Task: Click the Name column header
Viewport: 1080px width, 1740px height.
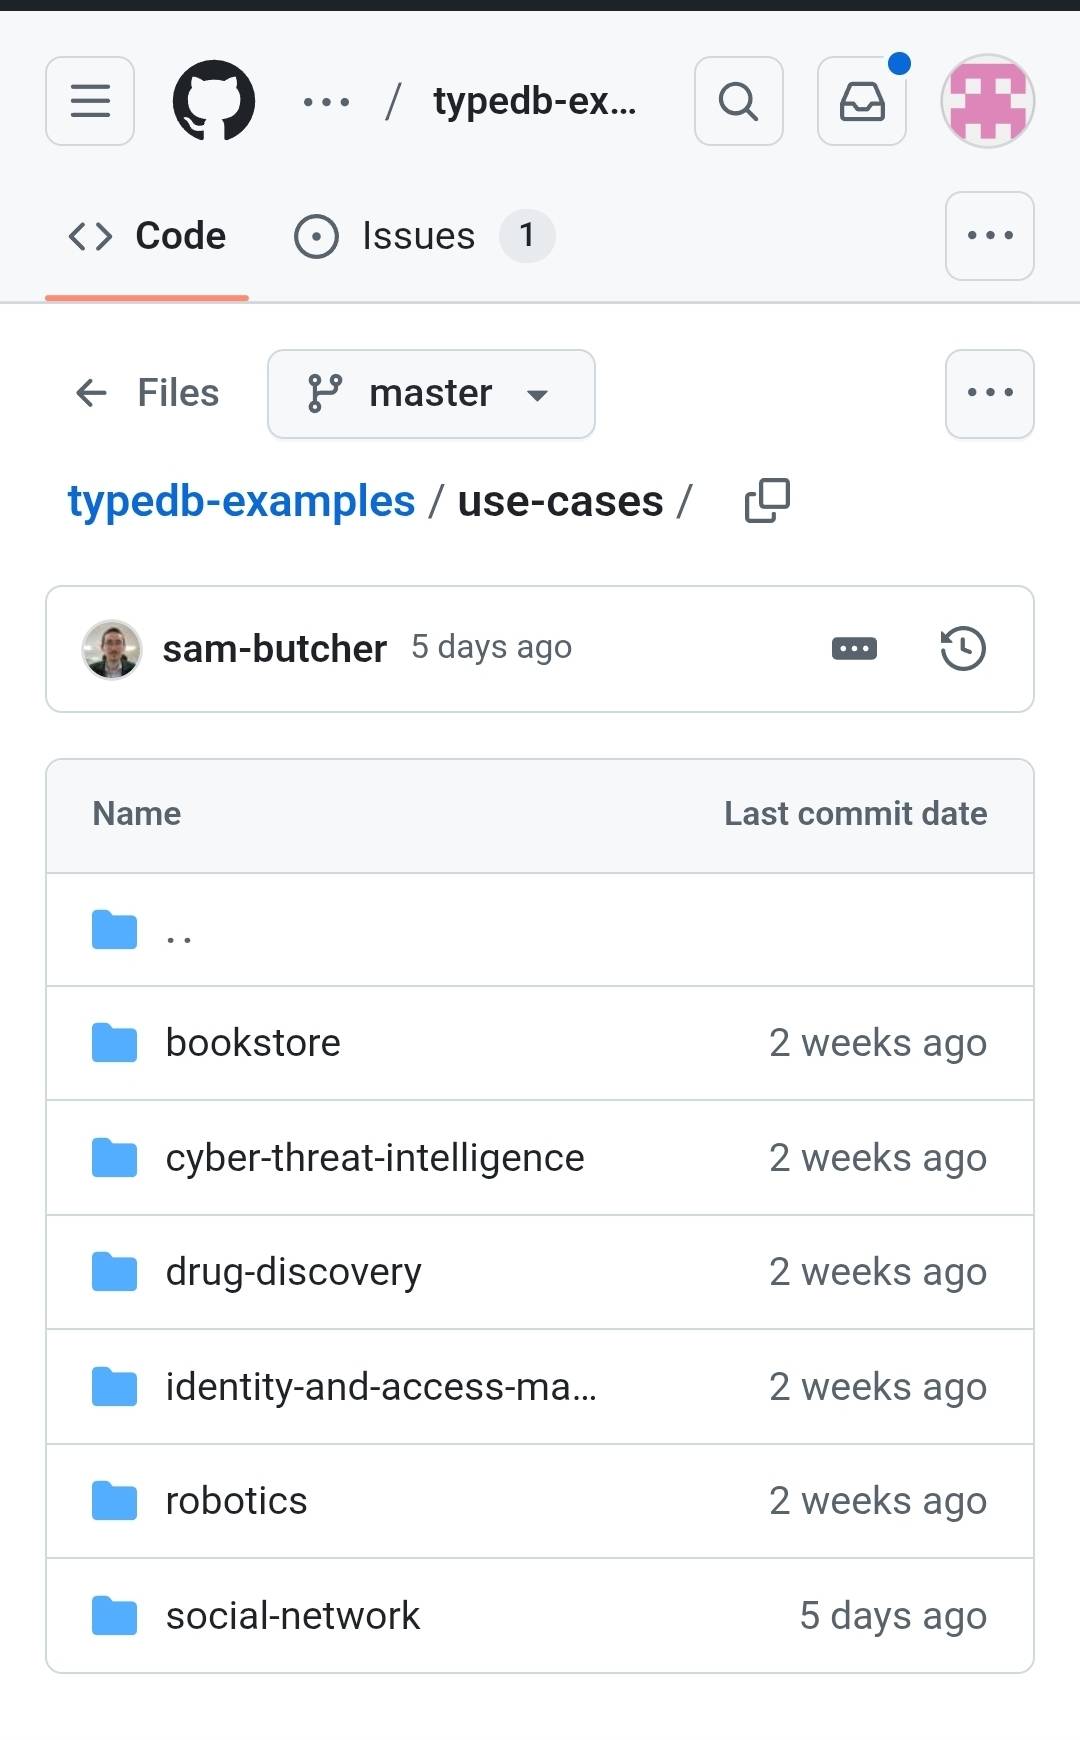Action: pyautogui.click(x=137, y=814)
